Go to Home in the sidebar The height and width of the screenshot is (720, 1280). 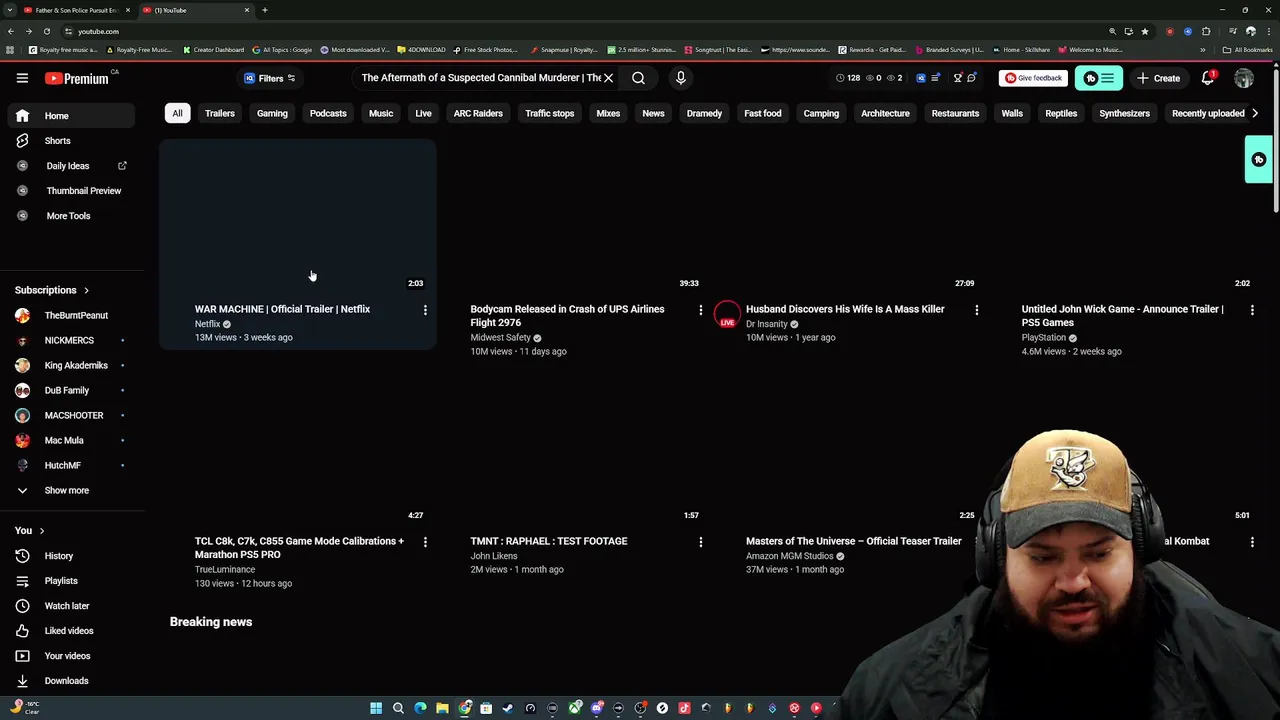[72, 116]
